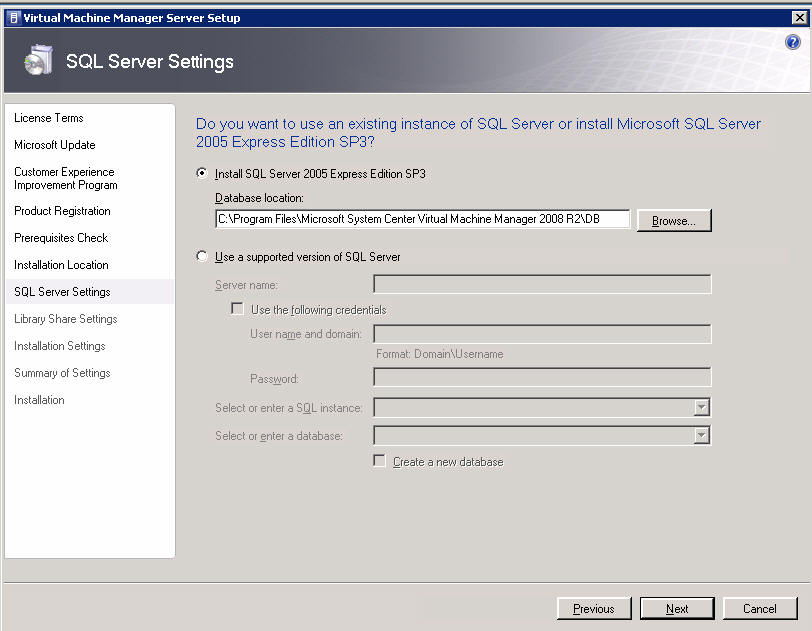Go to the Product Registration step
The width and height of the screenshot is (812, 631).
(62, 211)
